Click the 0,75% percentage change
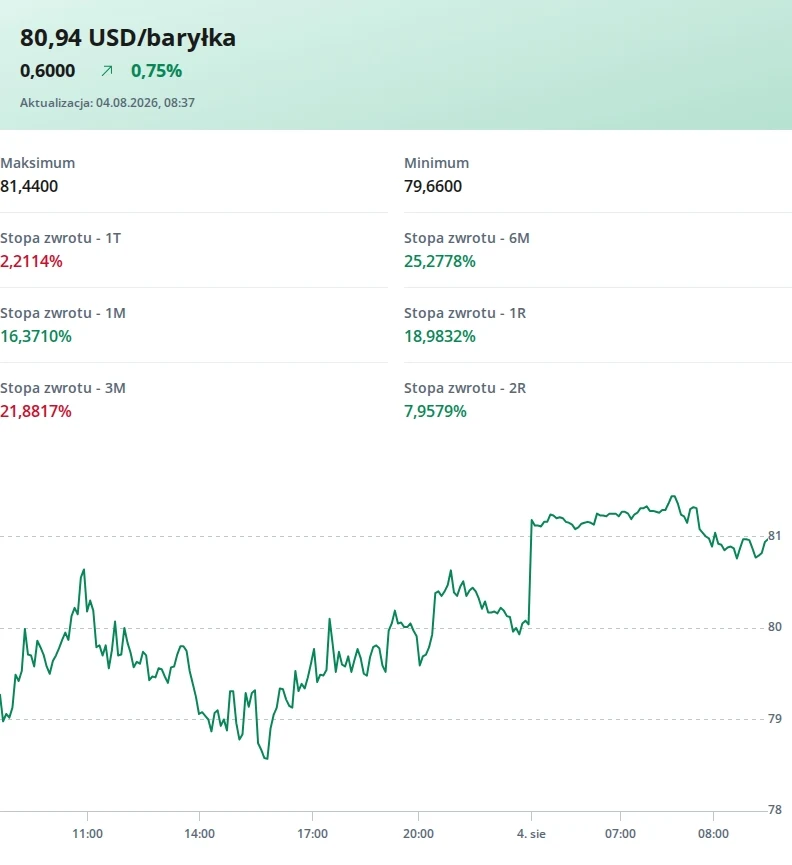This screenshot has width=792, height=865. pyautogui.click(x=157, y=71)
